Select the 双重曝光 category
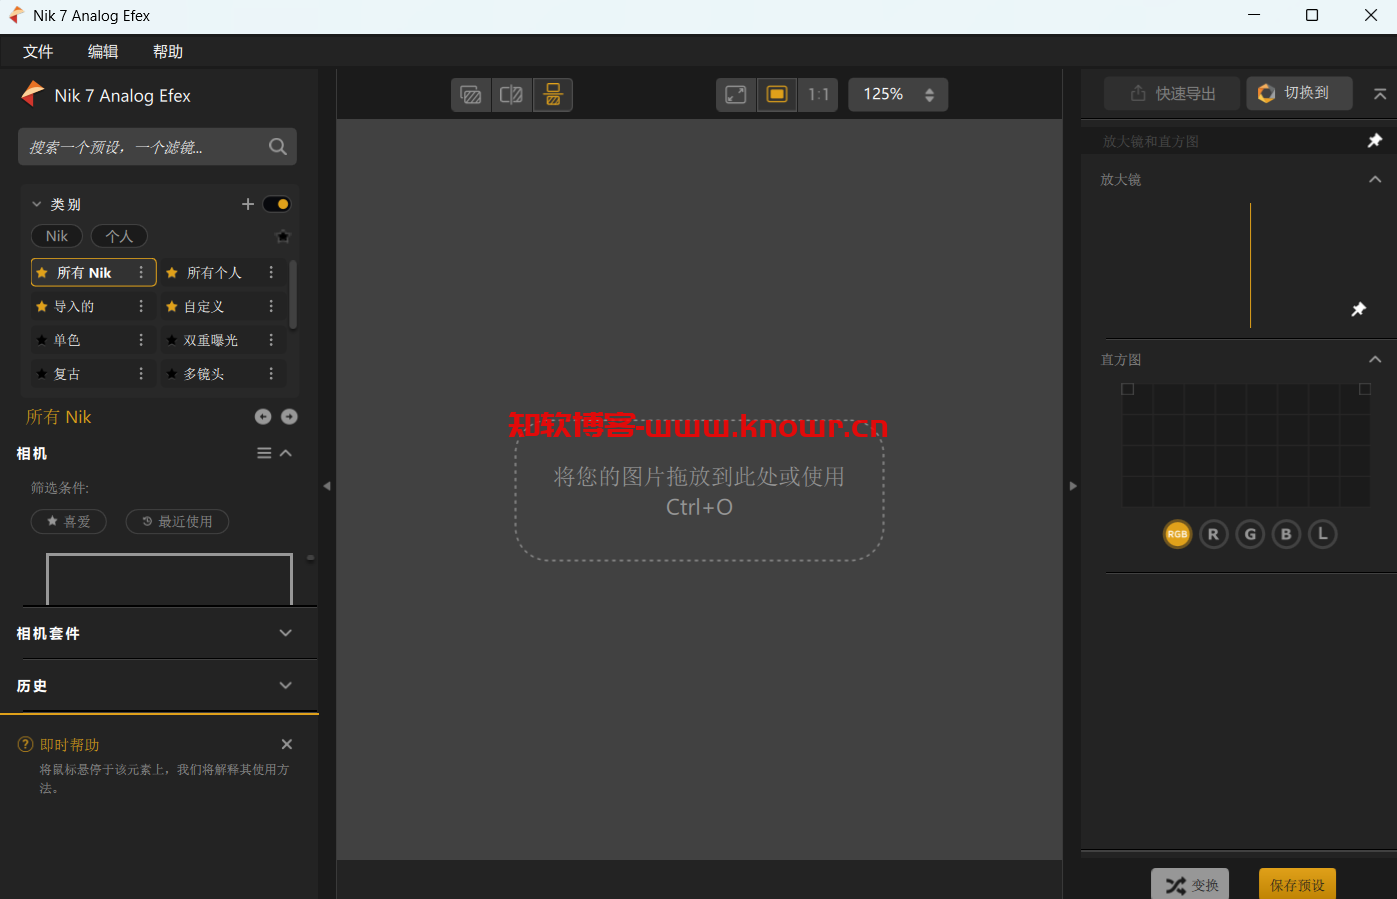This screenshot has height=899, width=1397. click(224, 340)
